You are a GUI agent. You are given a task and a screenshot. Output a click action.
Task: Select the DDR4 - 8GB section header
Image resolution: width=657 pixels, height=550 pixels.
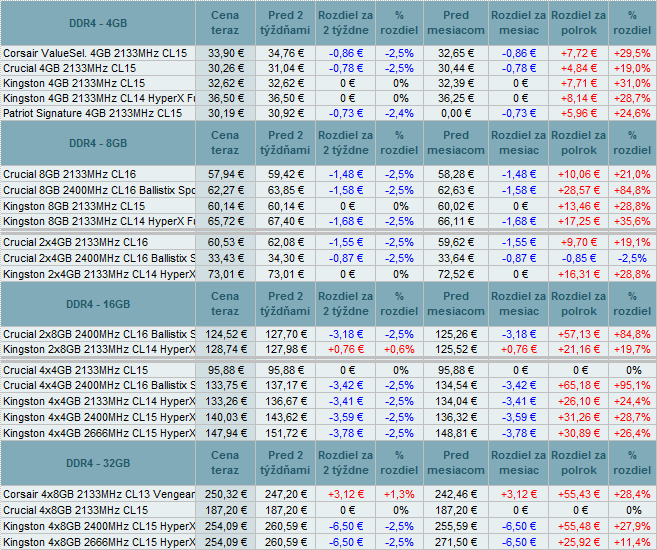coord(98,143)
